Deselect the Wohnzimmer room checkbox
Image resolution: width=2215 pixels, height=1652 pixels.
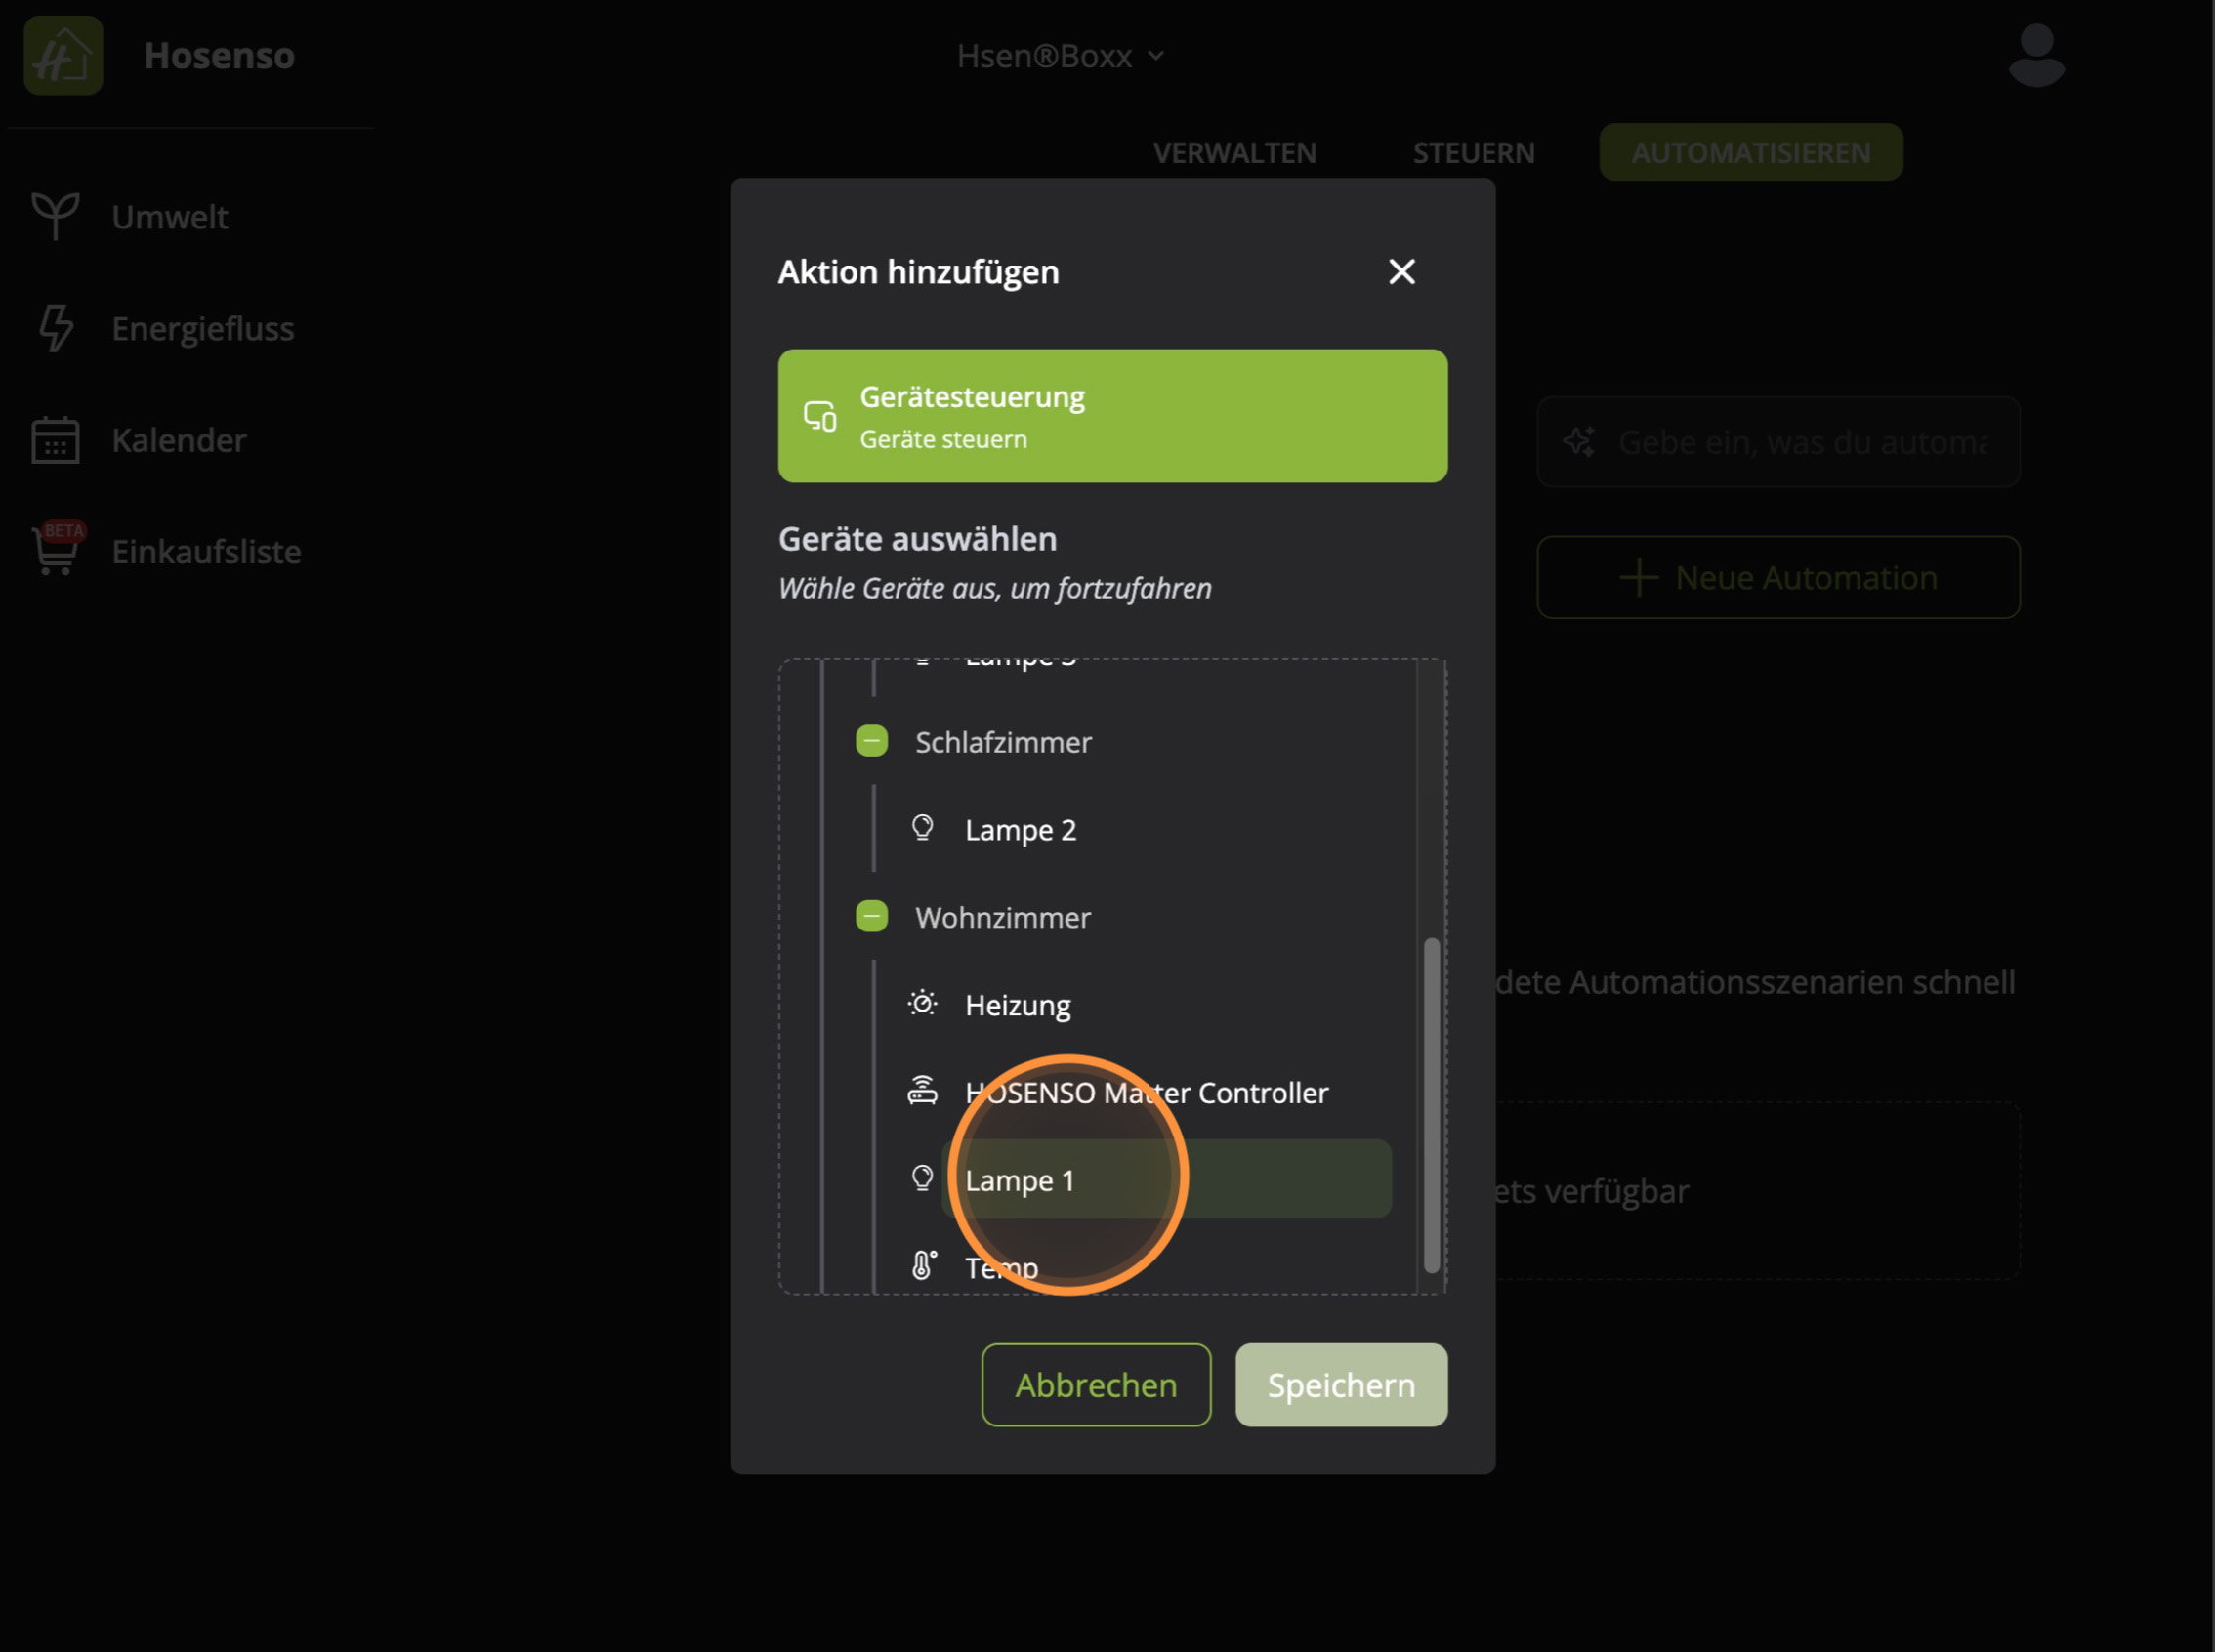point(872,915)
